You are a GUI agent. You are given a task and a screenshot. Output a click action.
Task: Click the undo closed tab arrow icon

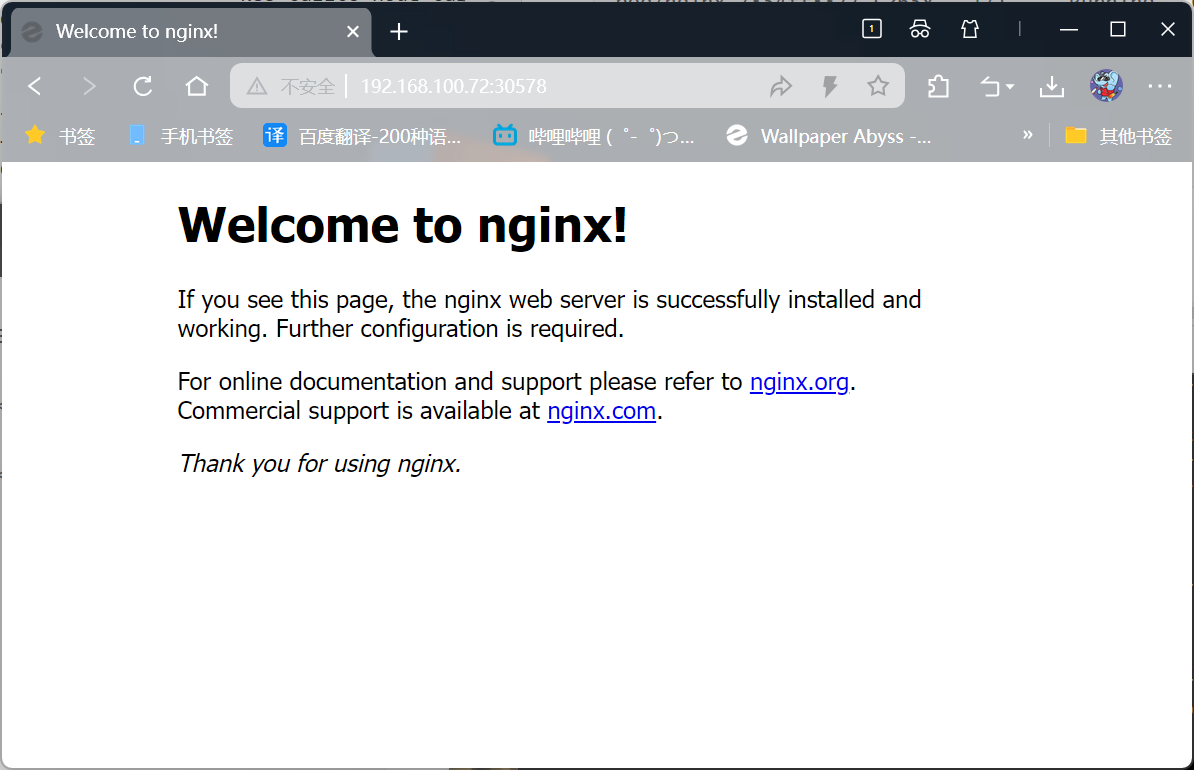(990, 87)
